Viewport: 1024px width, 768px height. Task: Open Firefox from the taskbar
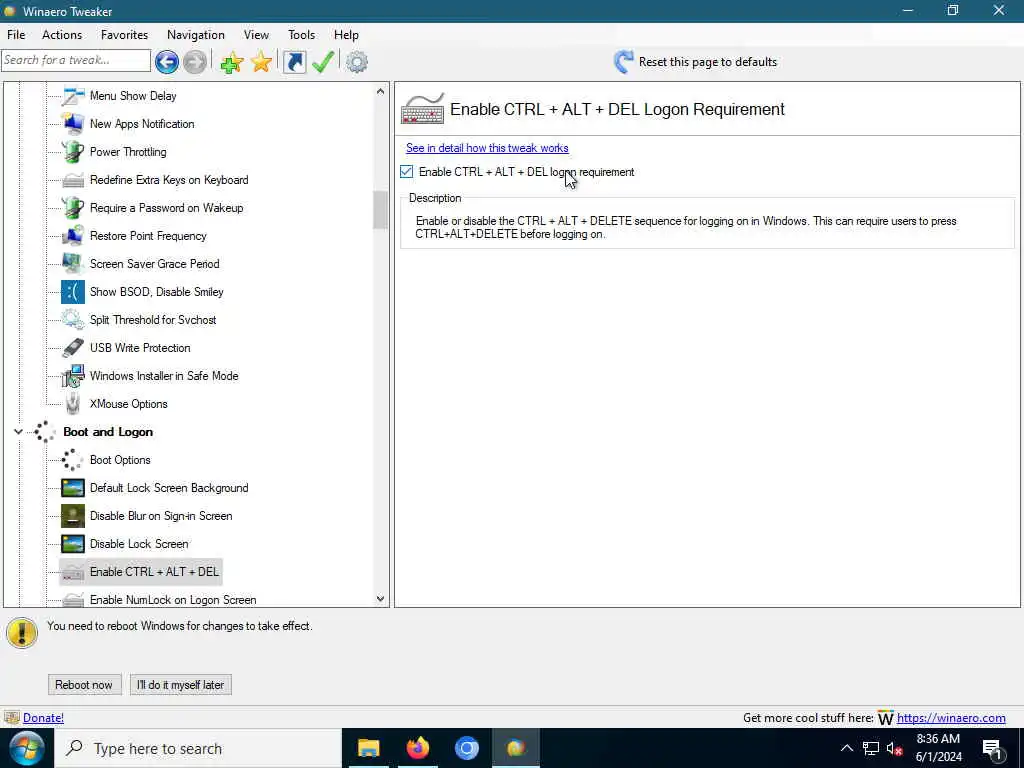418,748
